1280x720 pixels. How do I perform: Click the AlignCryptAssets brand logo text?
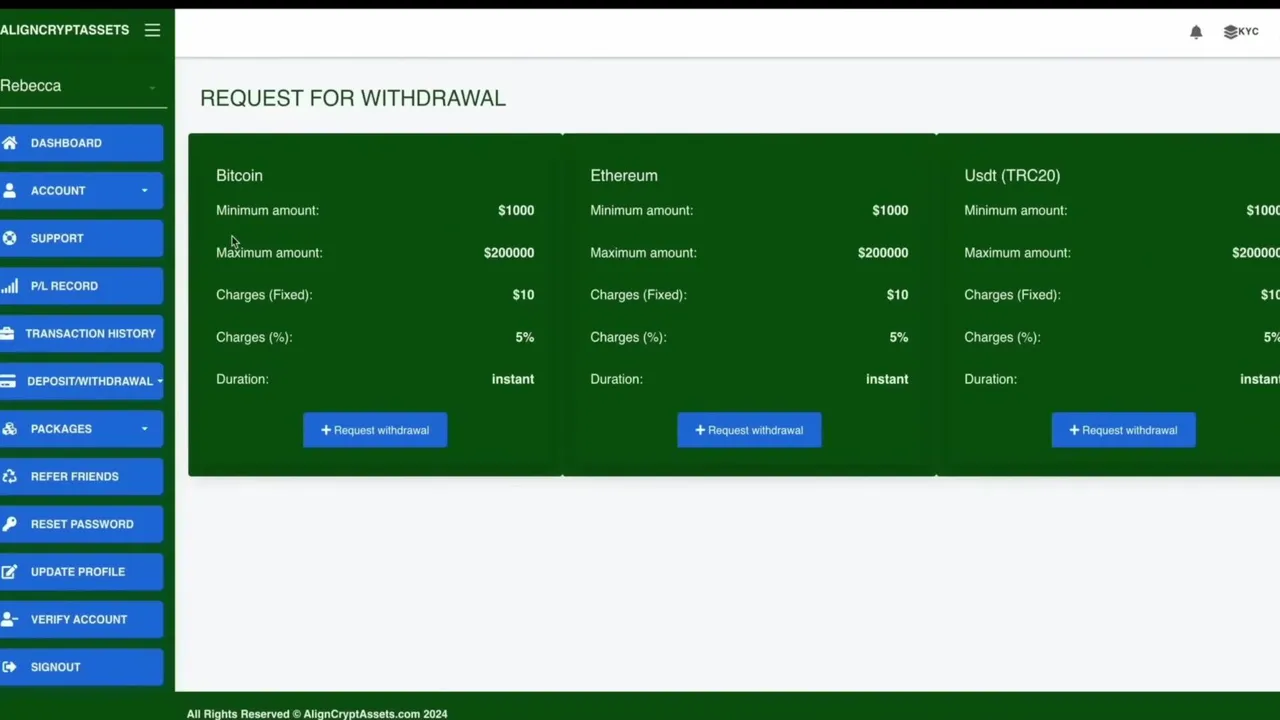[65, 30]
